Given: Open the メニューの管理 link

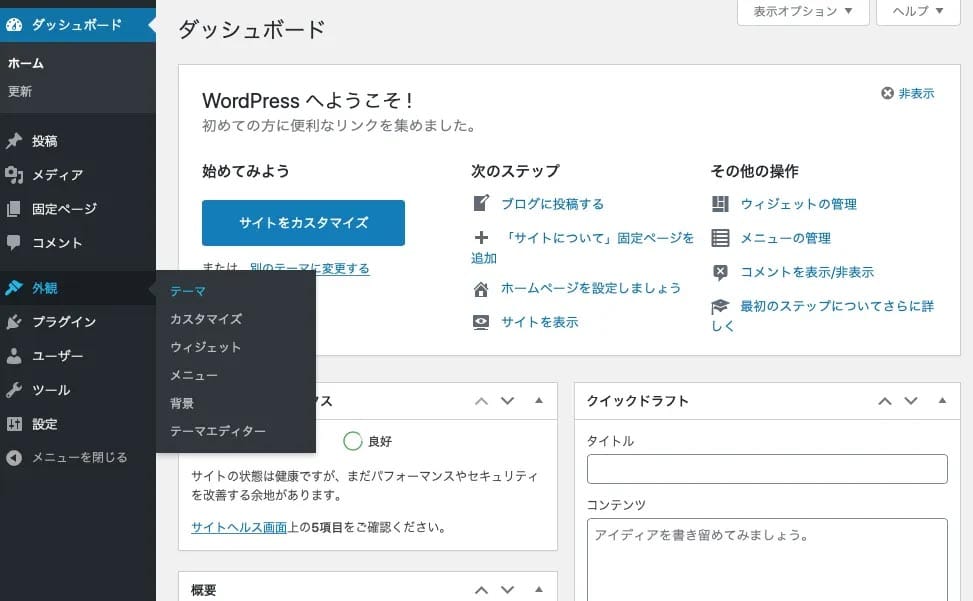Looking at the screenshot, I should [x=786, y=238].
